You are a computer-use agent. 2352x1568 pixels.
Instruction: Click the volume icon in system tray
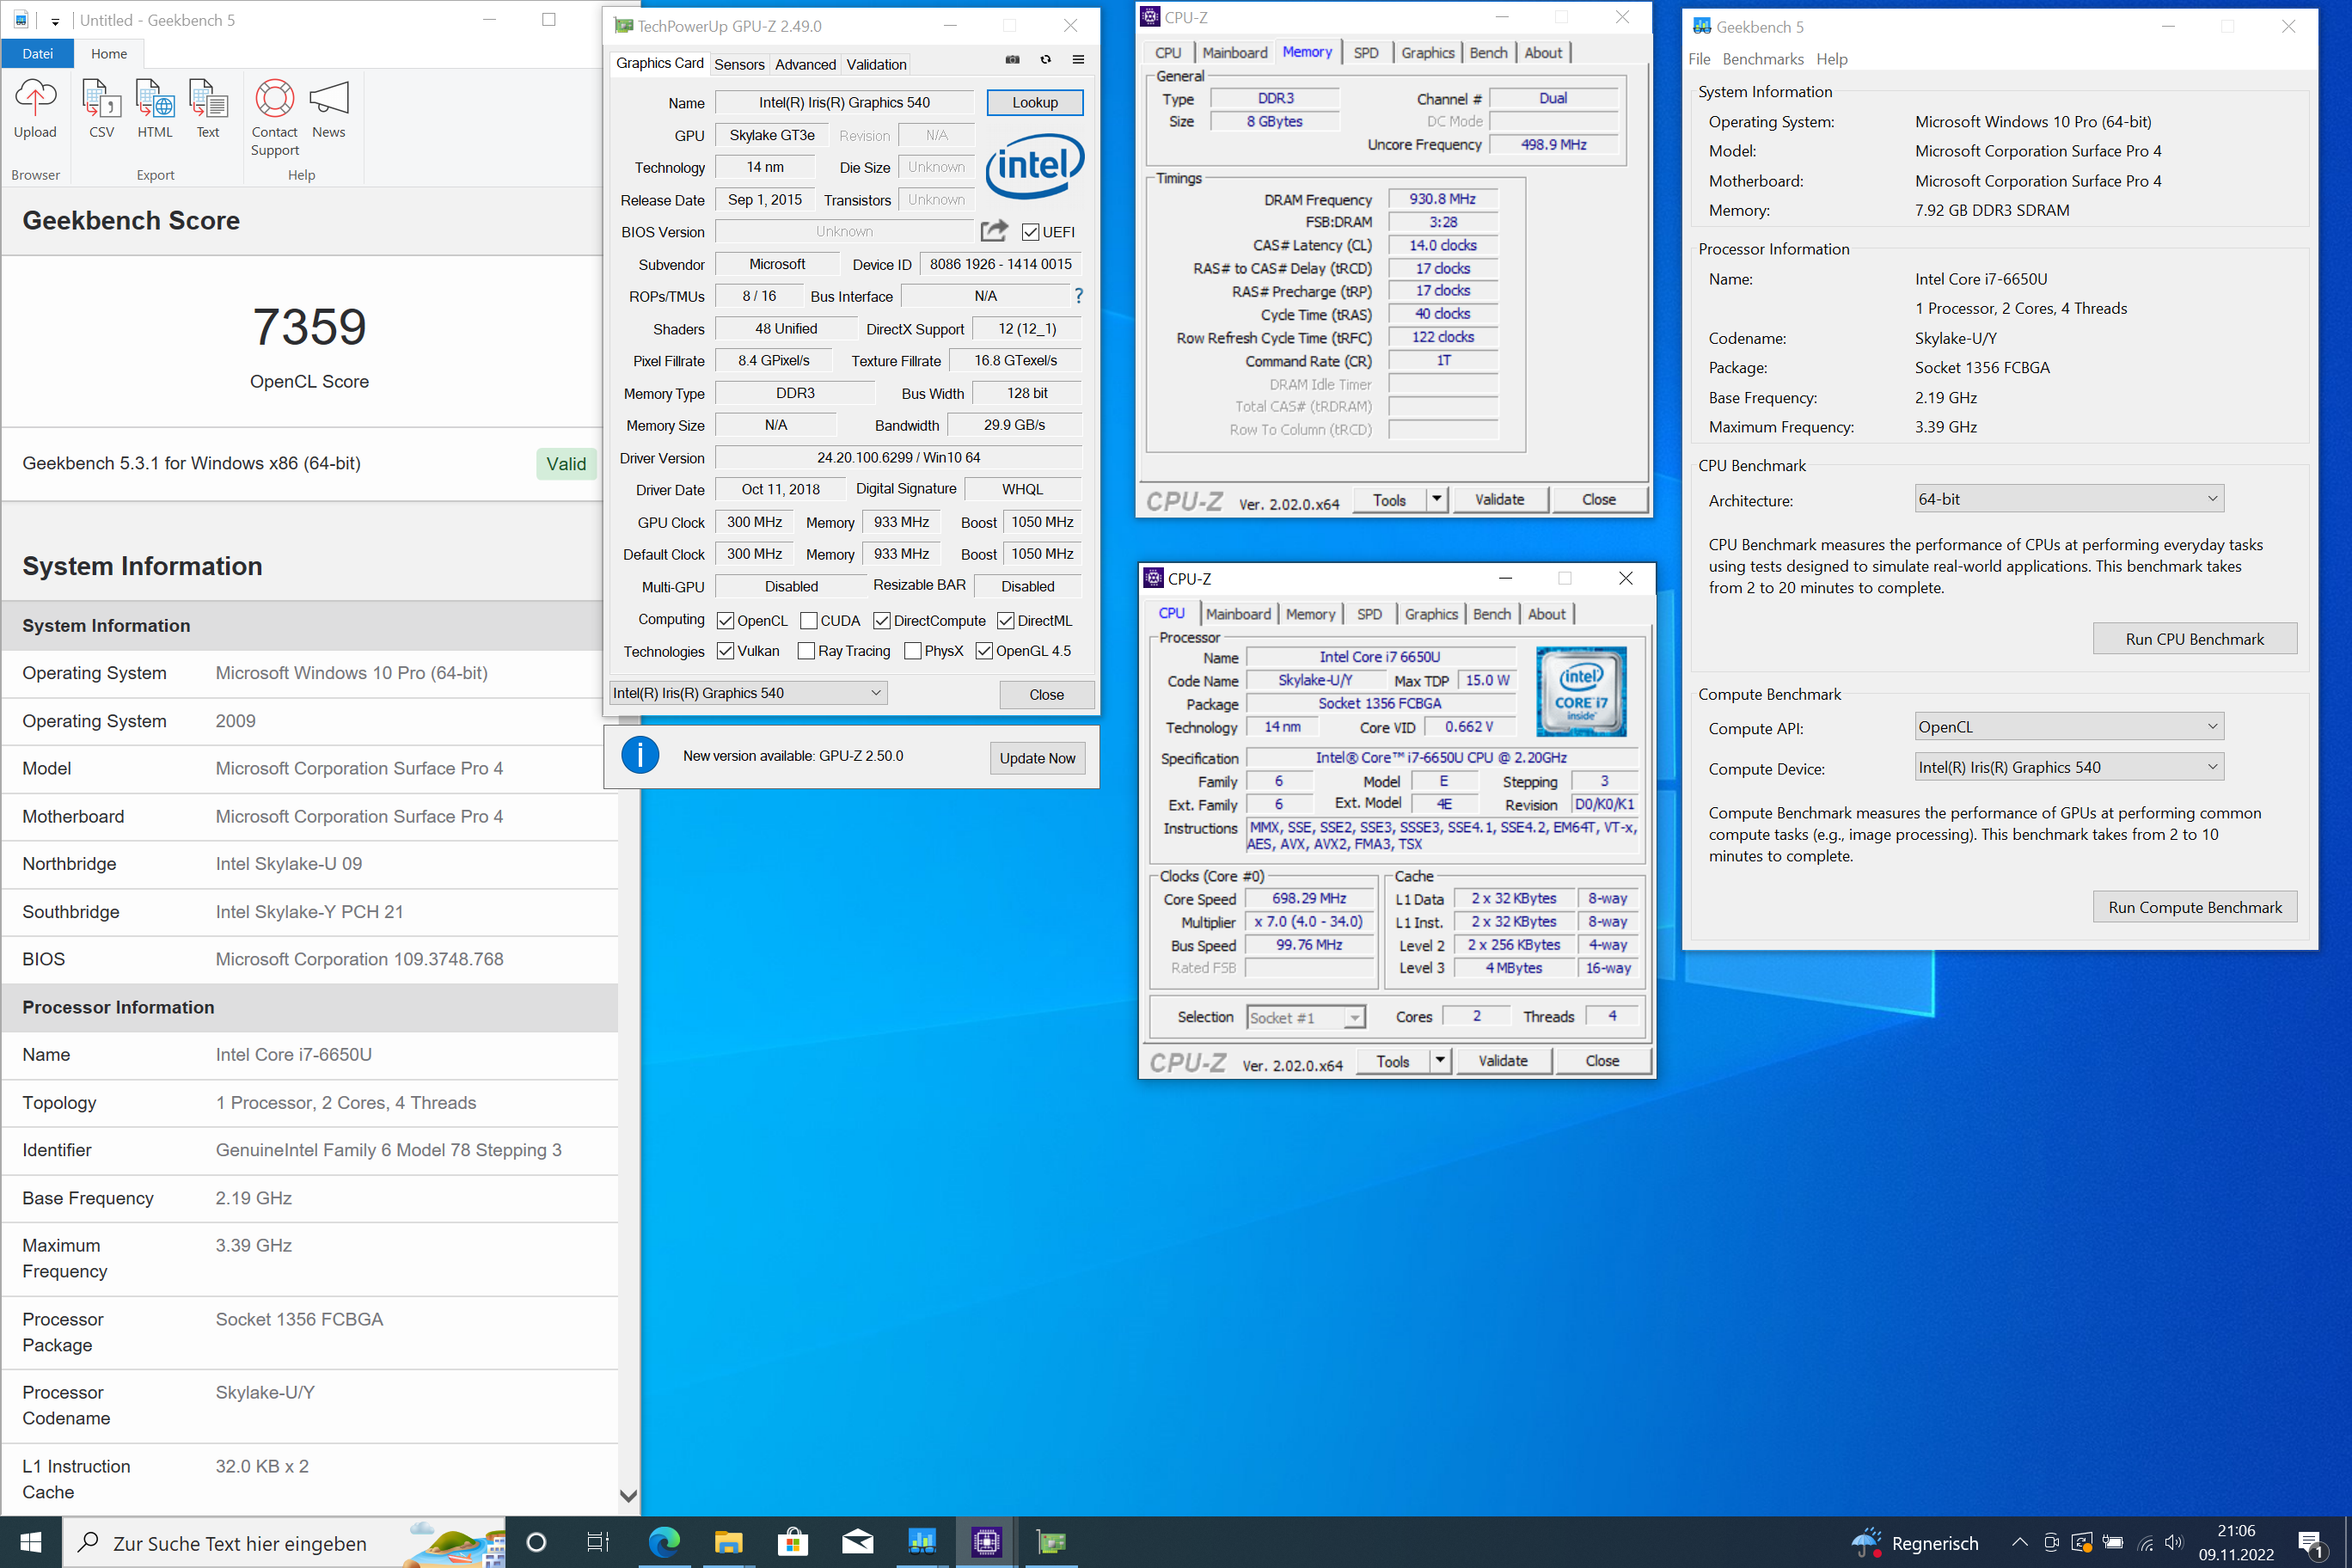(2173, 1542)
